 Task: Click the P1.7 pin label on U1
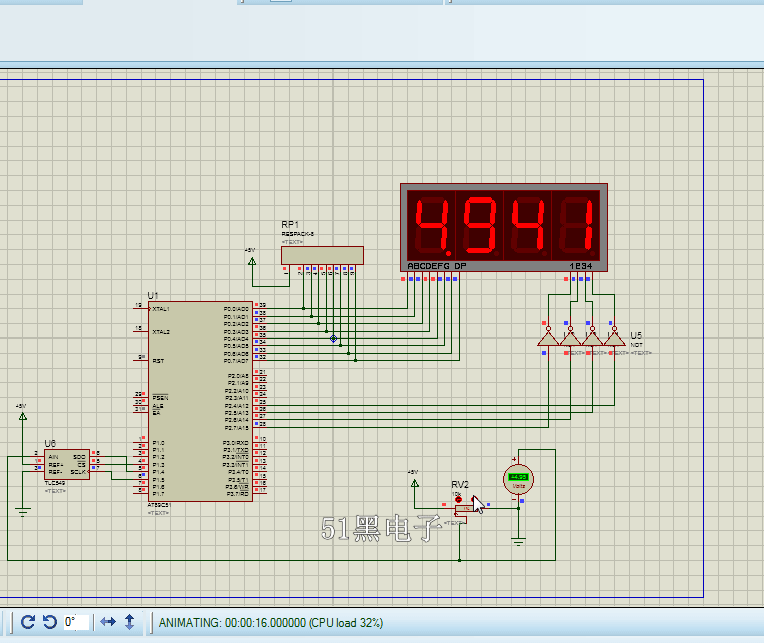click(x=158, y=494)
